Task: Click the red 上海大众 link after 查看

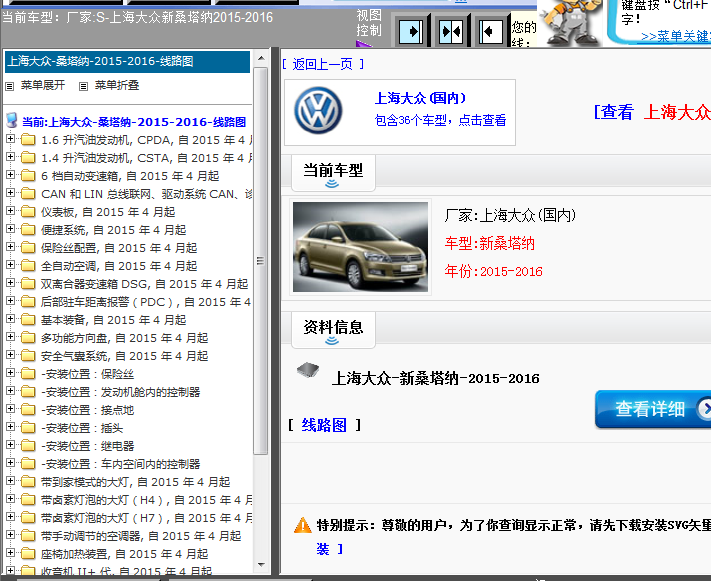Action: pyautogui.click(x=677, y=112)
